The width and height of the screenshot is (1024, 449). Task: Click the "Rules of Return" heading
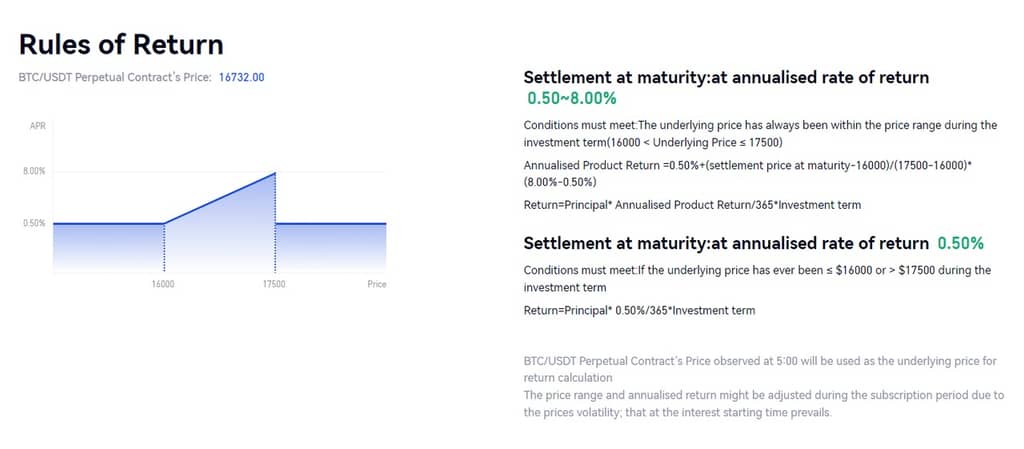coord(121,45)
